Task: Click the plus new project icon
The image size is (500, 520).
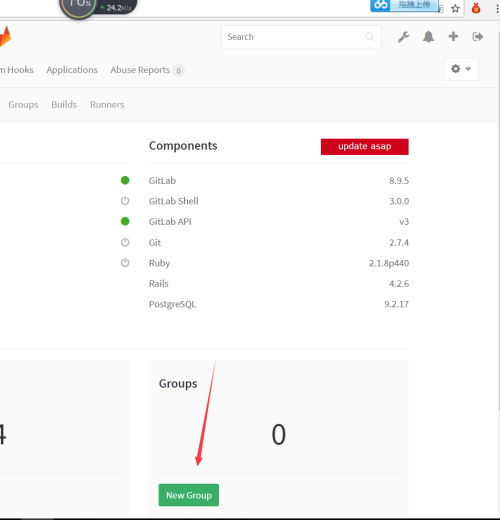Action: [453, 36]
